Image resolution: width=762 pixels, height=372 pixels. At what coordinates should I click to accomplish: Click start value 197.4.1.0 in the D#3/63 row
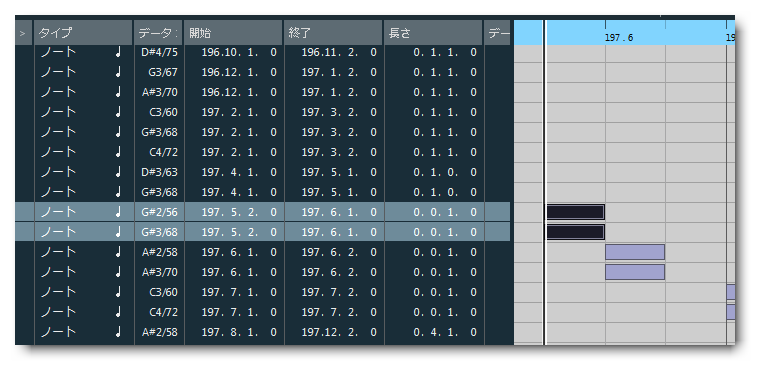click(x=239, y=172)
